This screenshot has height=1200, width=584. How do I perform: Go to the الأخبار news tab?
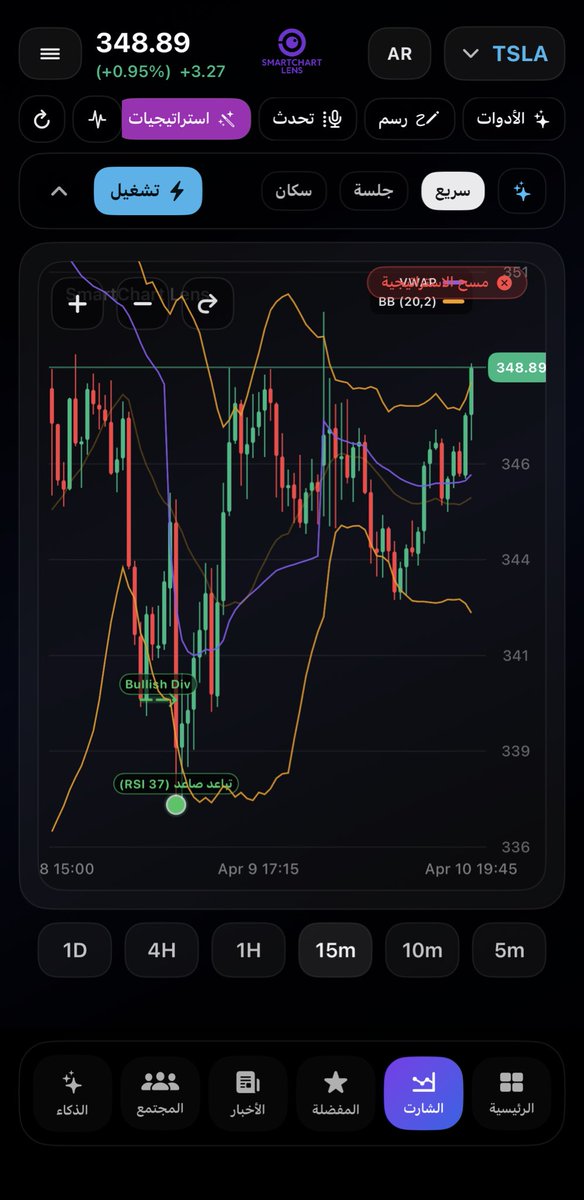click(x=248, y=1094)
